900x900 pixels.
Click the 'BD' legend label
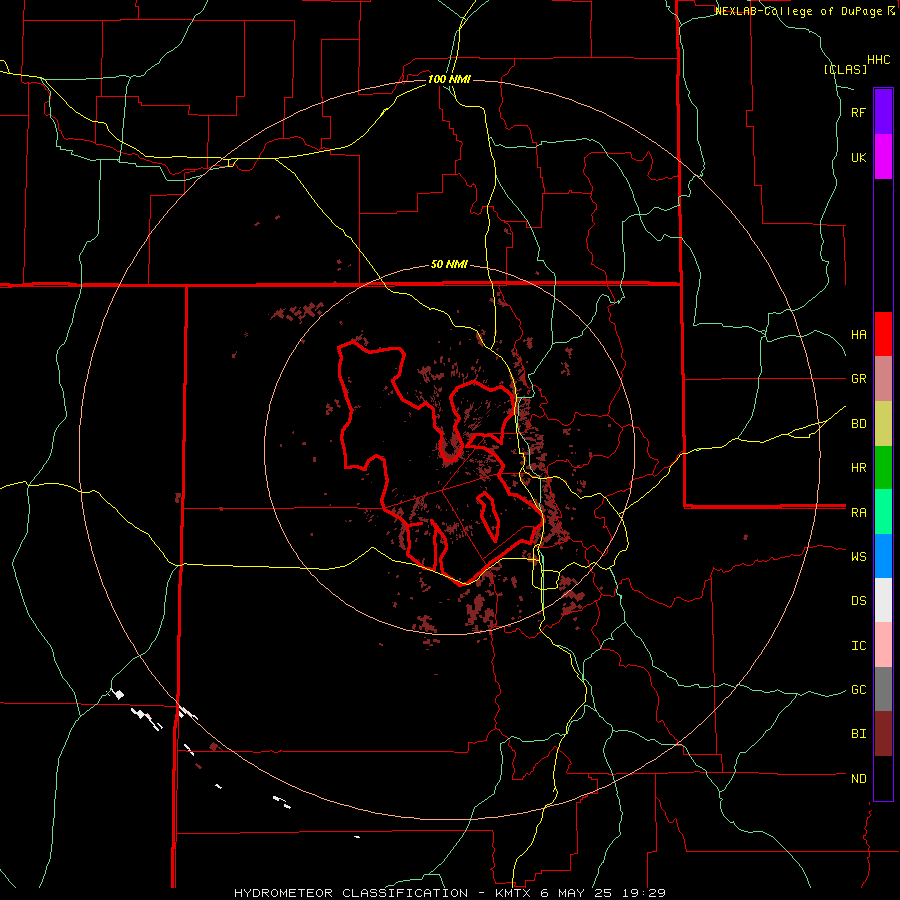click(x=859, y=424)
